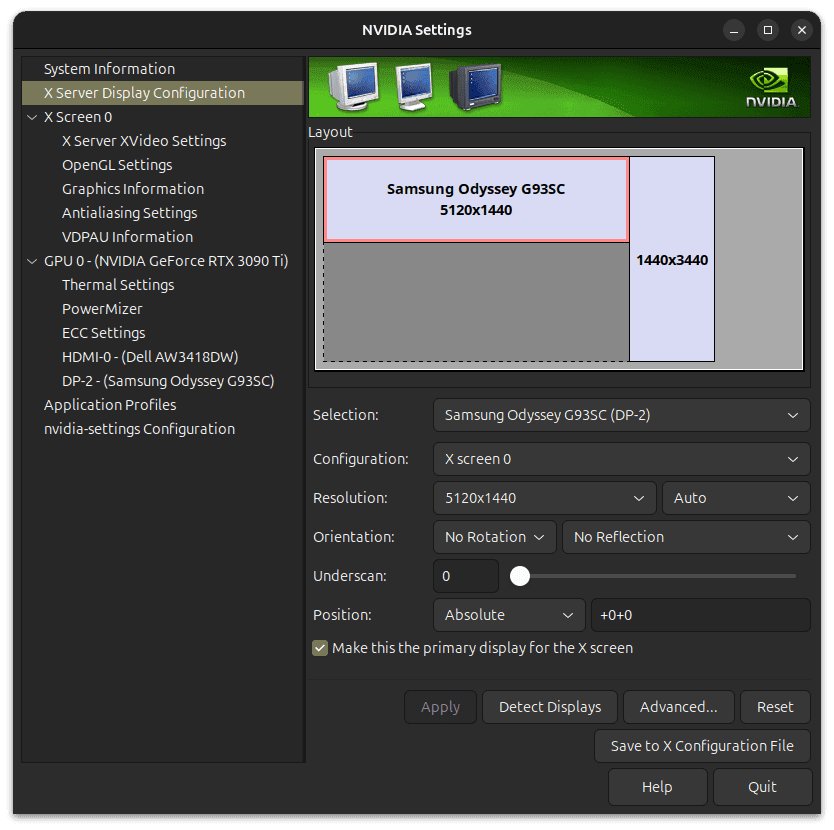Open the No Rotation orientation dropdown
Viewport: 834px width, 830px height.
pos(494,537)
